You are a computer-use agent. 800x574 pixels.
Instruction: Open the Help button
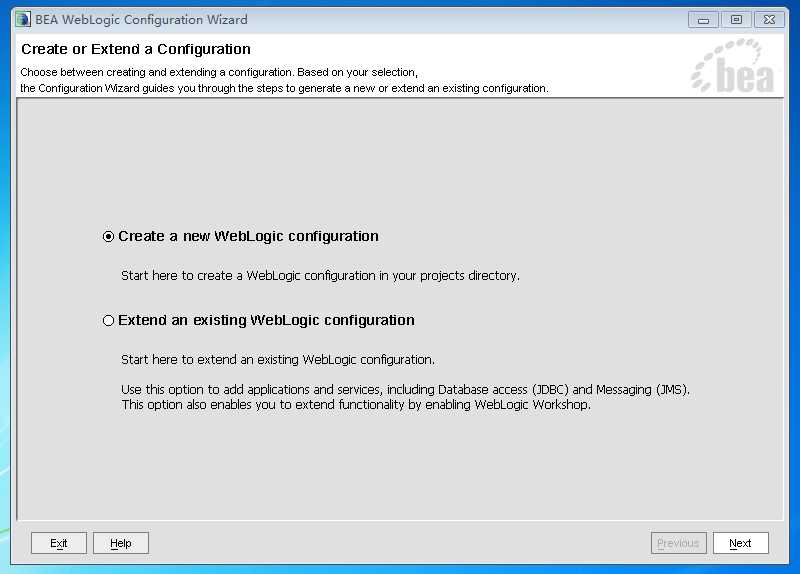[121, 543]
